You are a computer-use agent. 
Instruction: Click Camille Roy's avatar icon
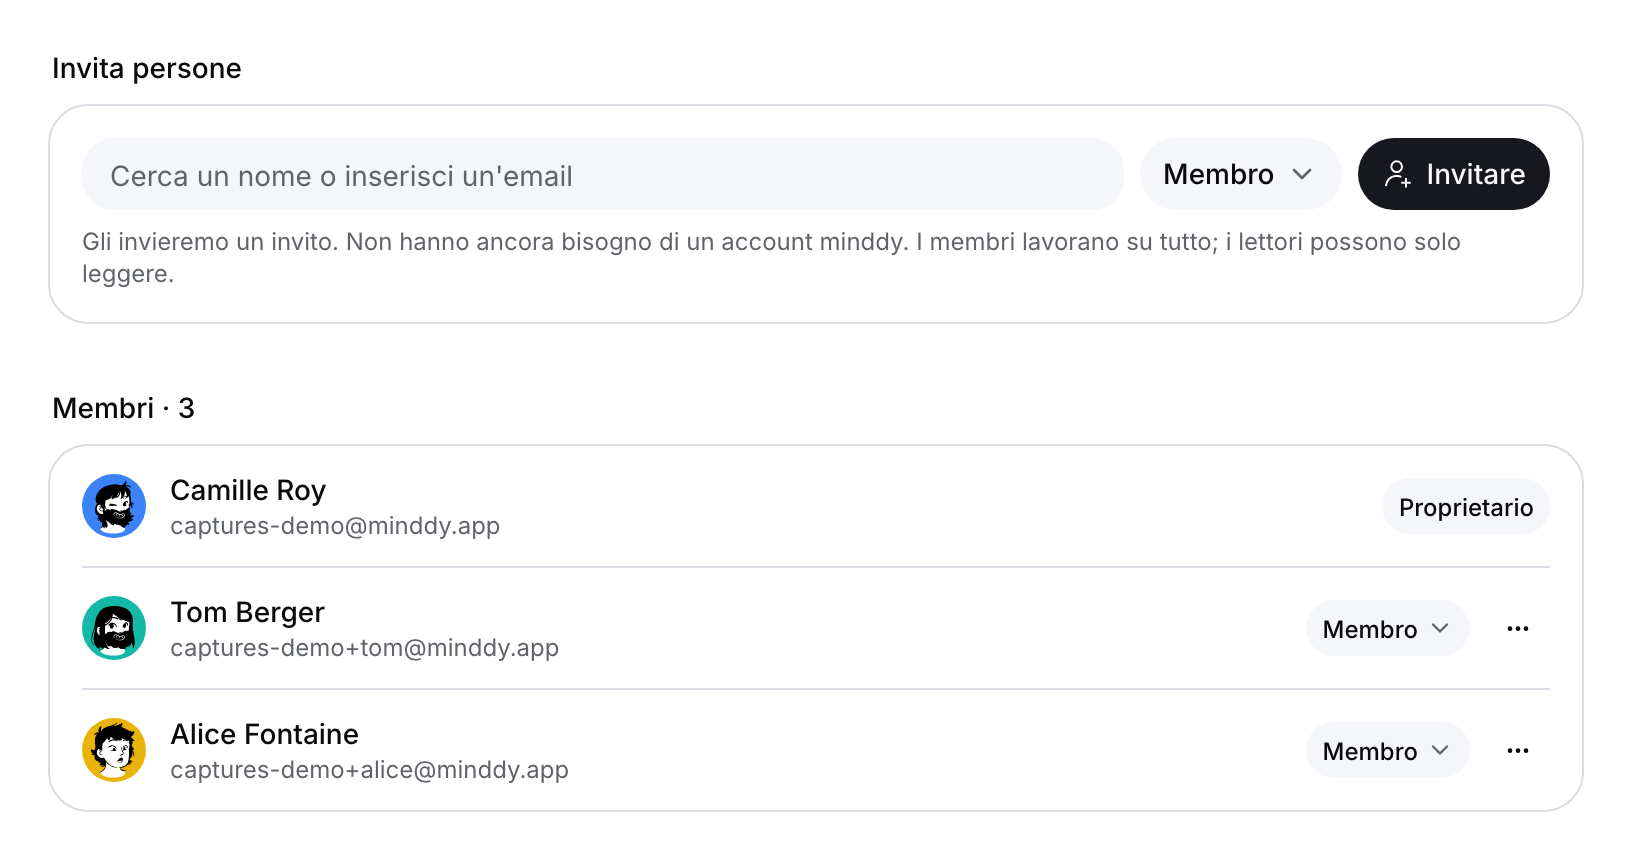tap(114, 506)
